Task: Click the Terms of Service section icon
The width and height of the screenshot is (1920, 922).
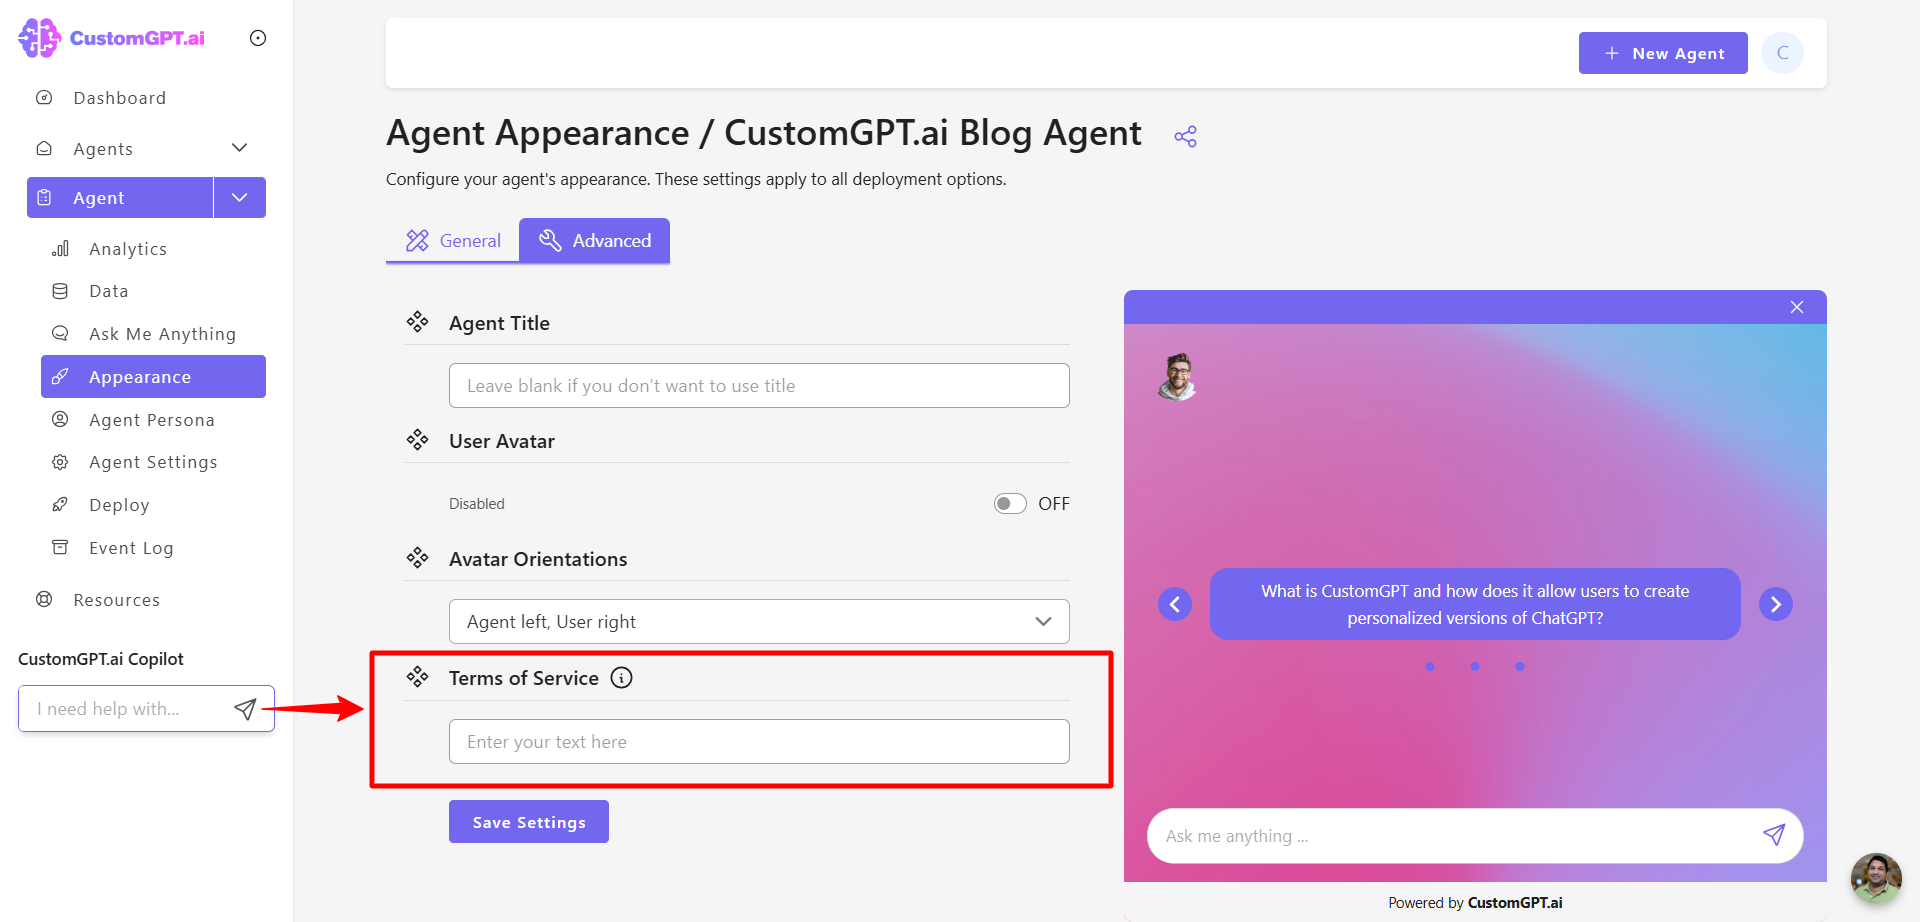Action: [x=417, y=677]
